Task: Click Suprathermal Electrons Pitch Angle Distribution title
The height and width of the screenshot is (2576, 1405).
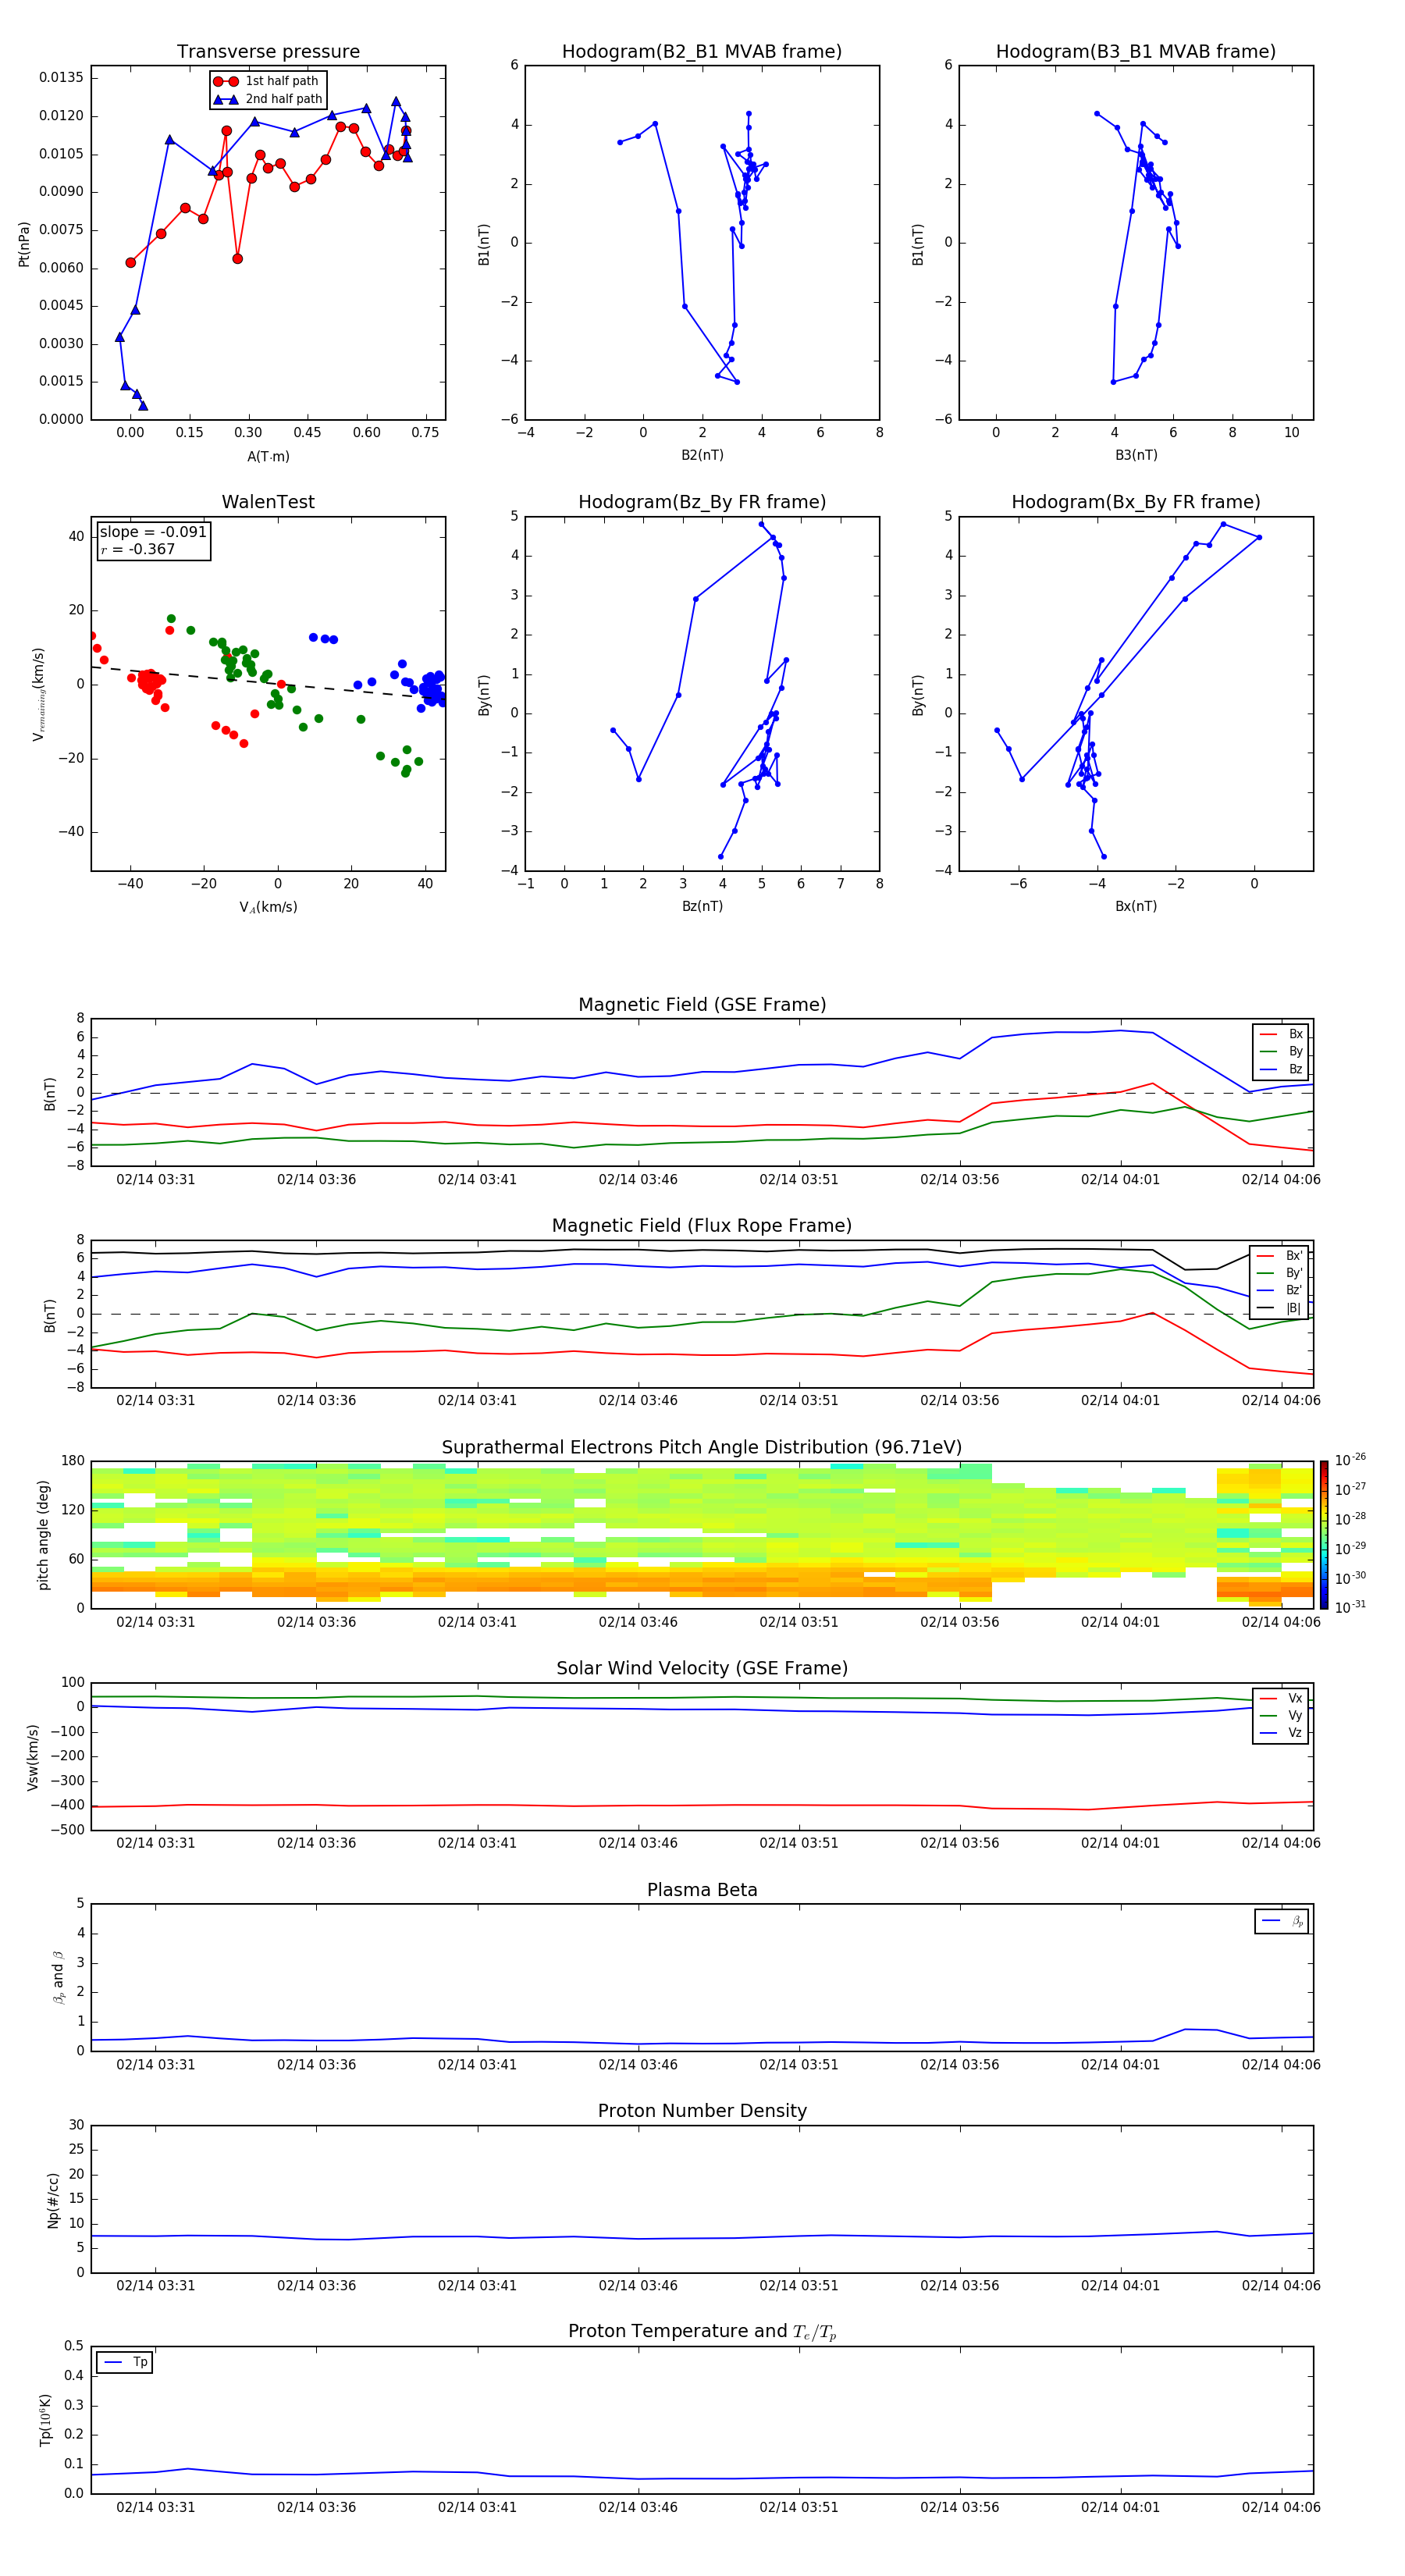Action: 702,1448
